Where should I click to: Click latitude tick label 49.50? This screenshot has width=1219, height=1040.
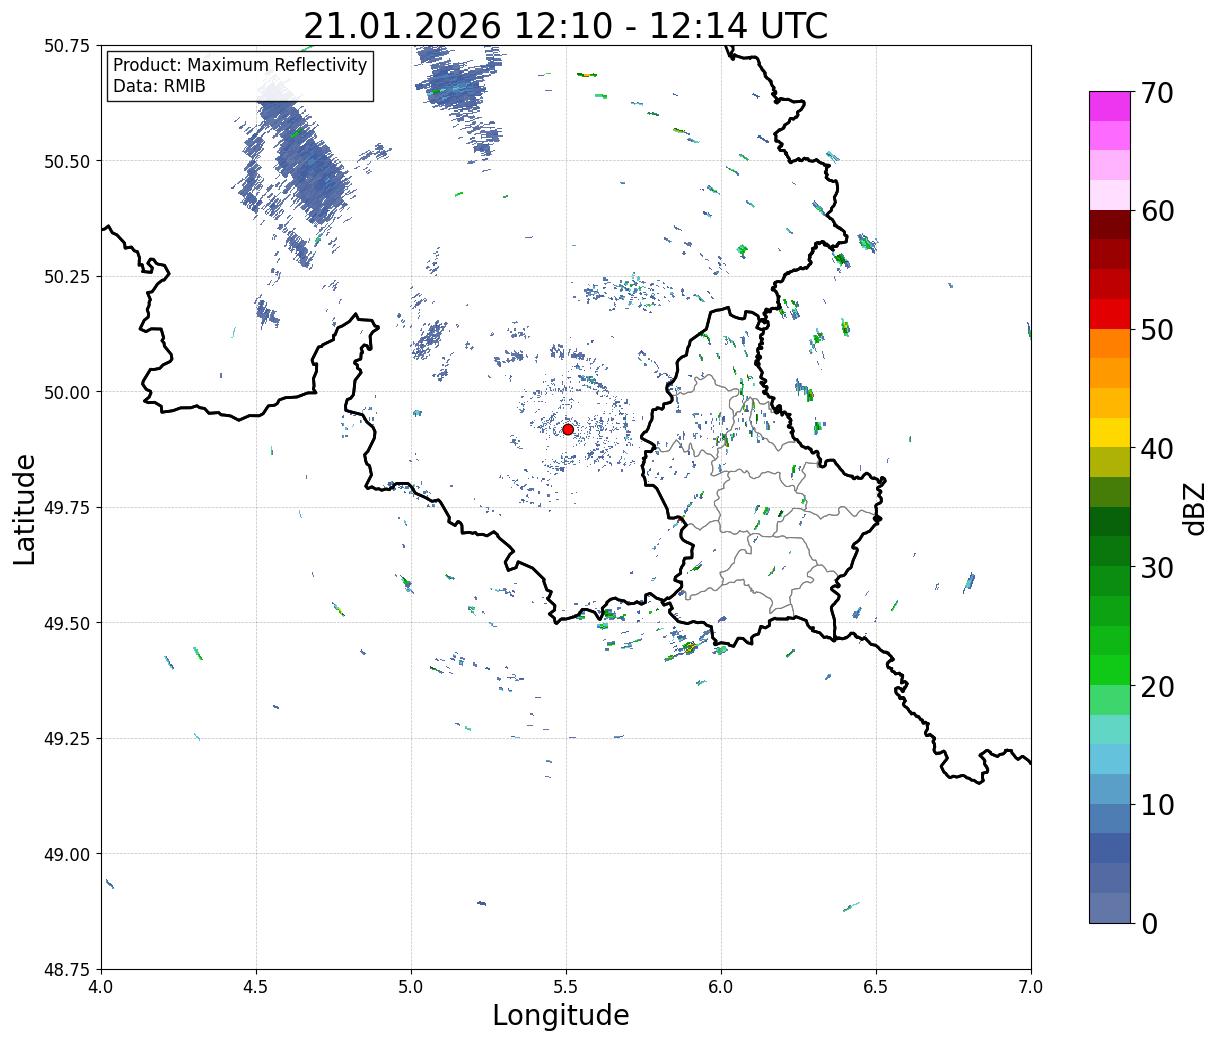(67, 623)
